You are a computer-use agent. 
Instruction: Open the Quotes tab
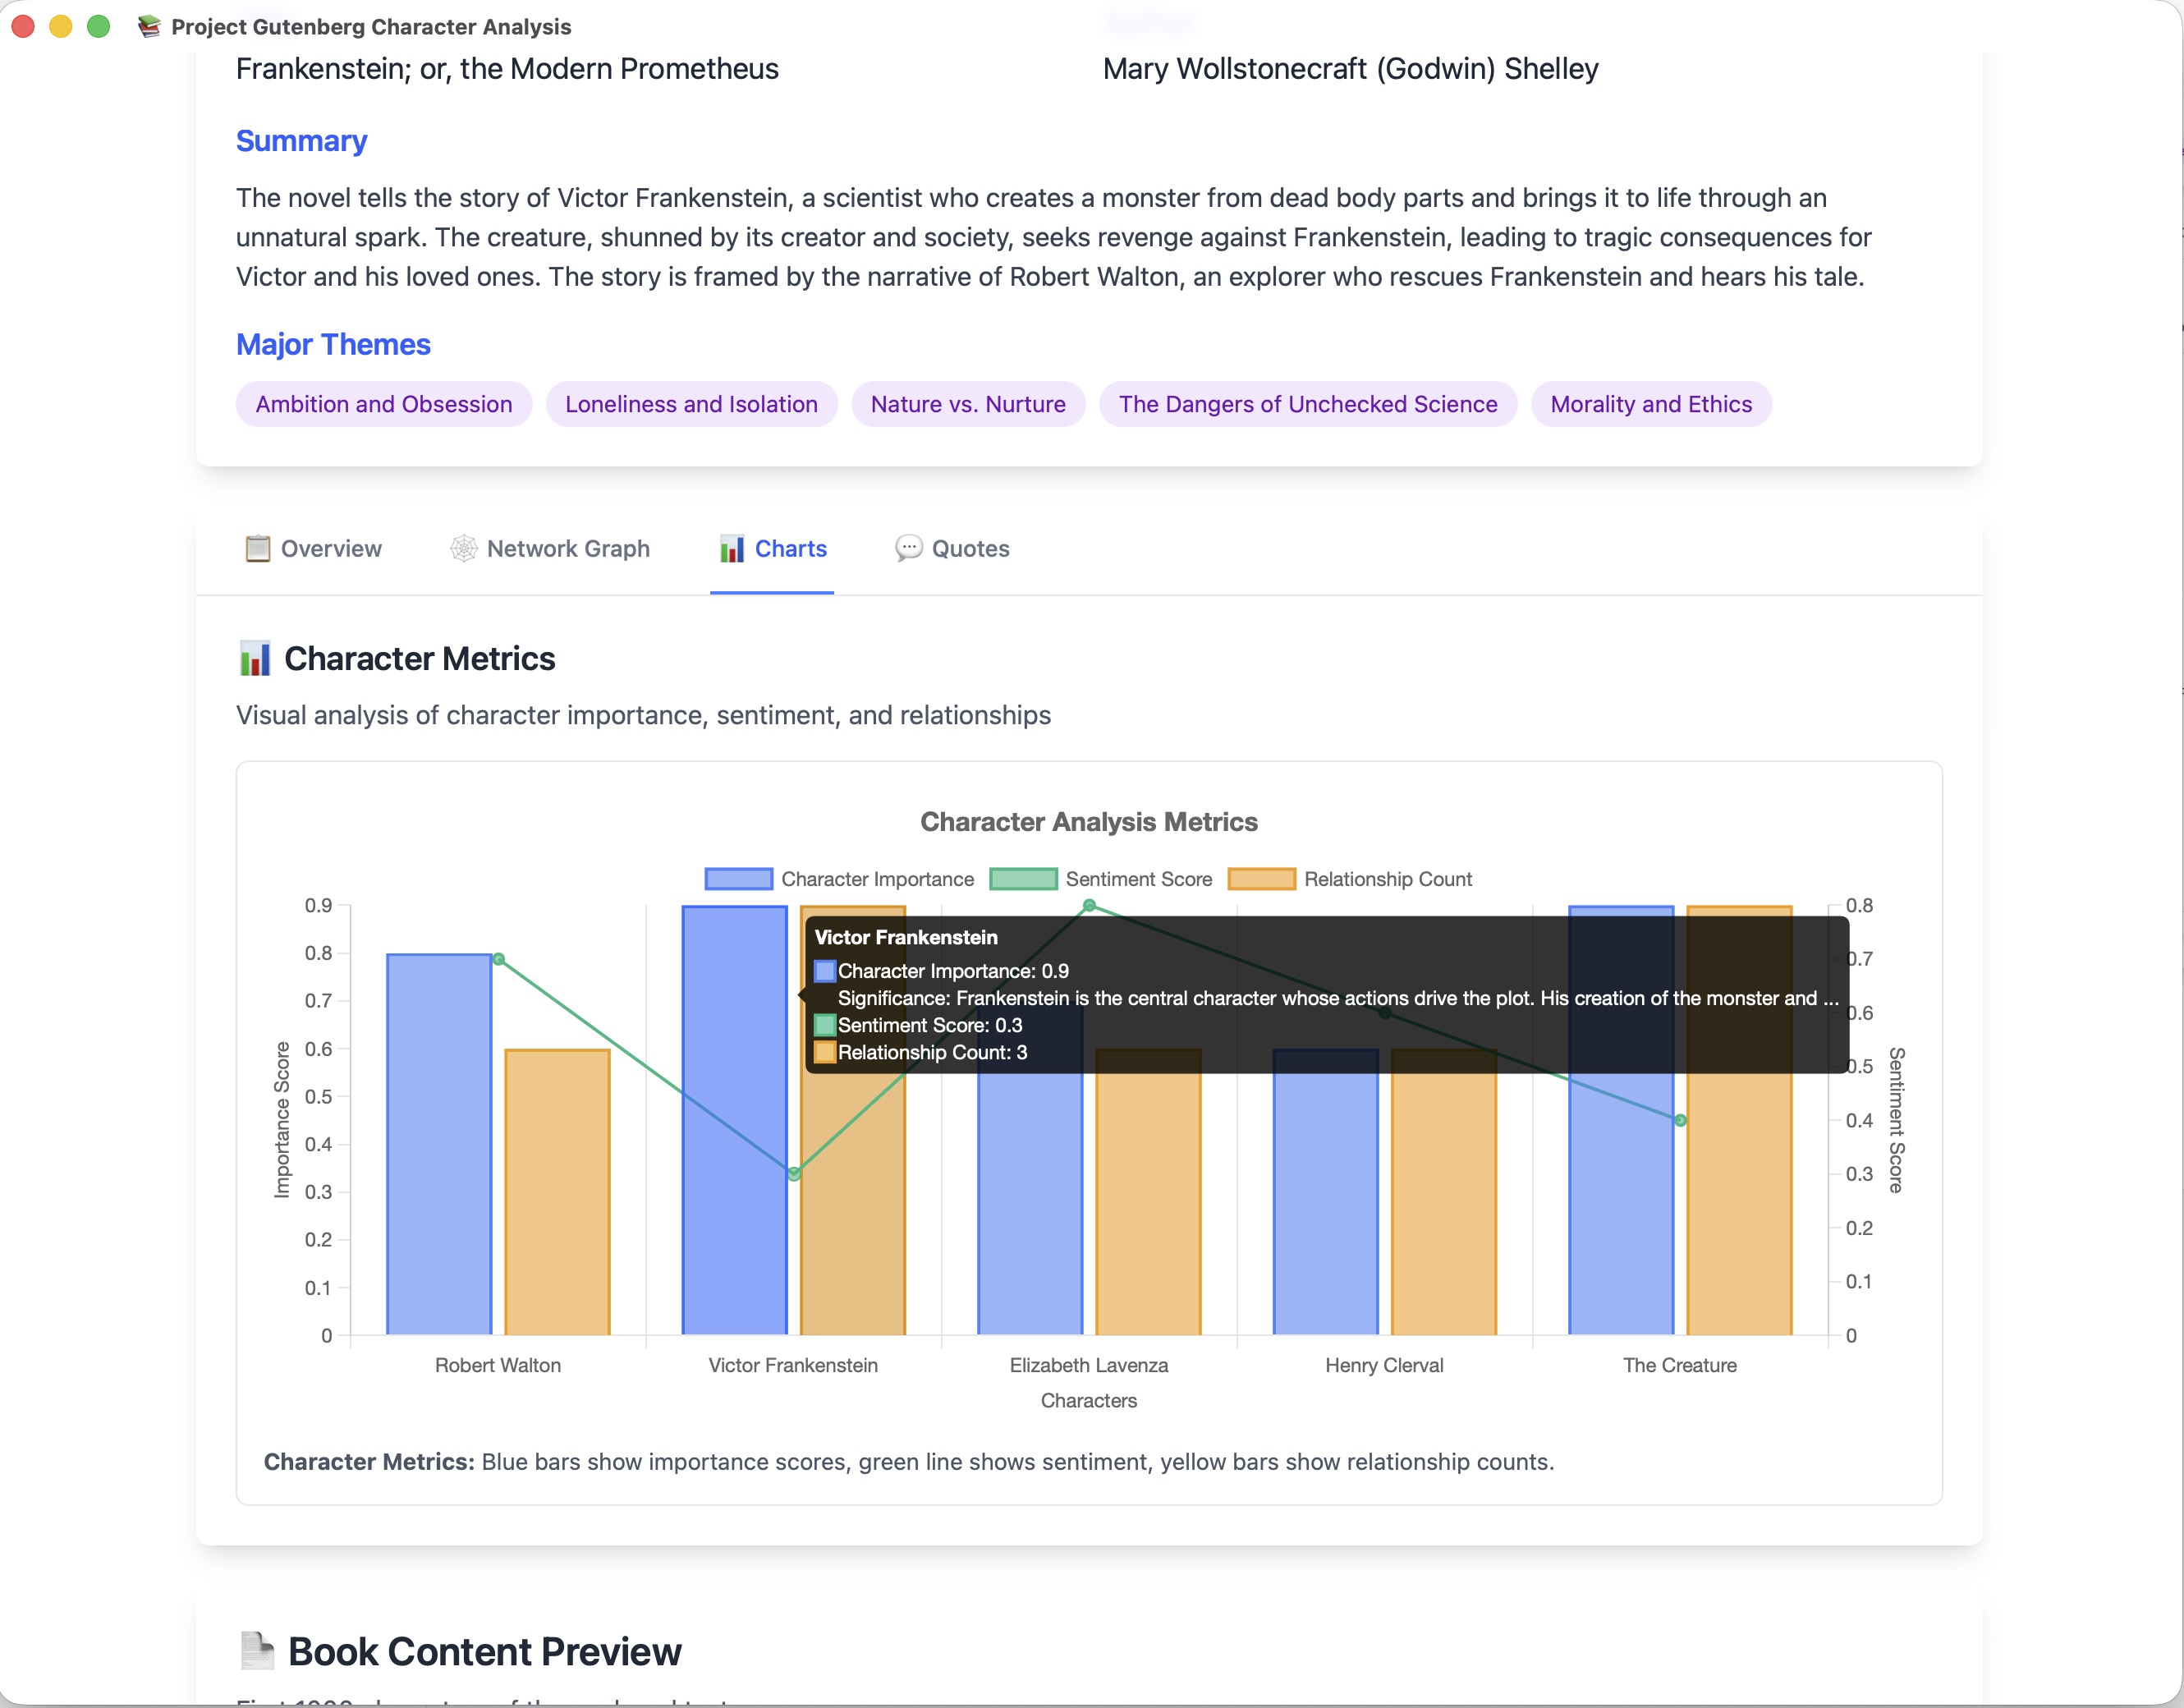click(952, 549)
